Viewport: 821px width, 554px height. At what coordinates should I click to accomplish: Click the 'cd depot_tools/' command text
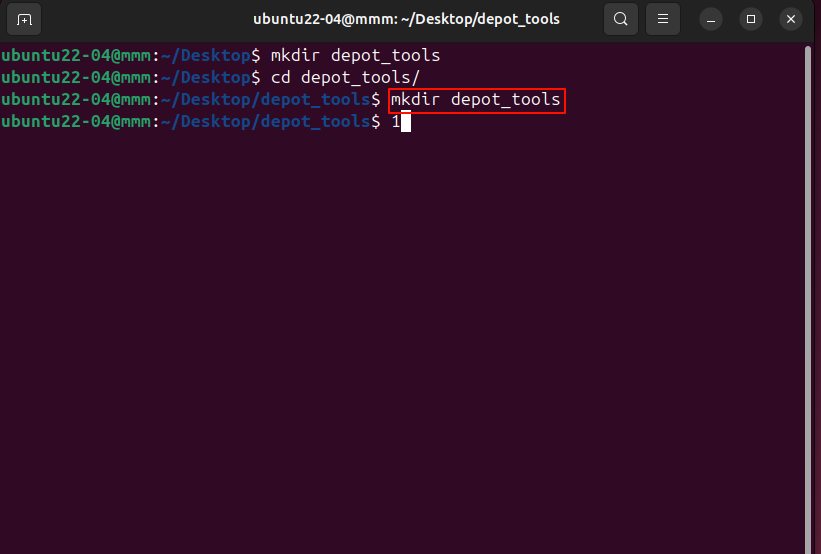345,77
